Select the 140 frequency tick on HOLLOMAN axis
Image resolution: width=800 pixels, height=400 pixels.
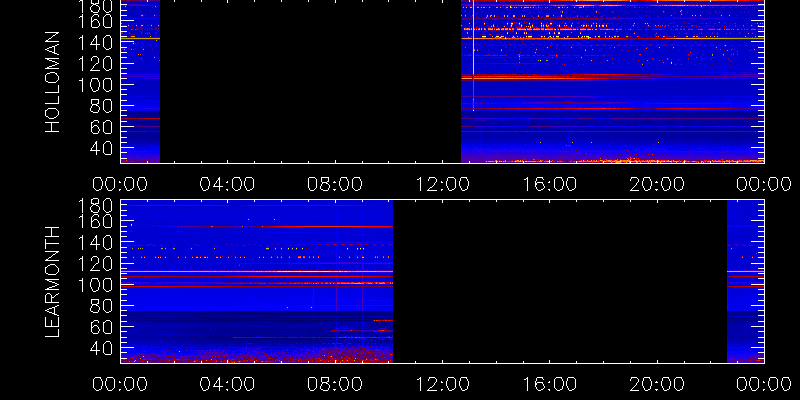(x=96, y=43)
